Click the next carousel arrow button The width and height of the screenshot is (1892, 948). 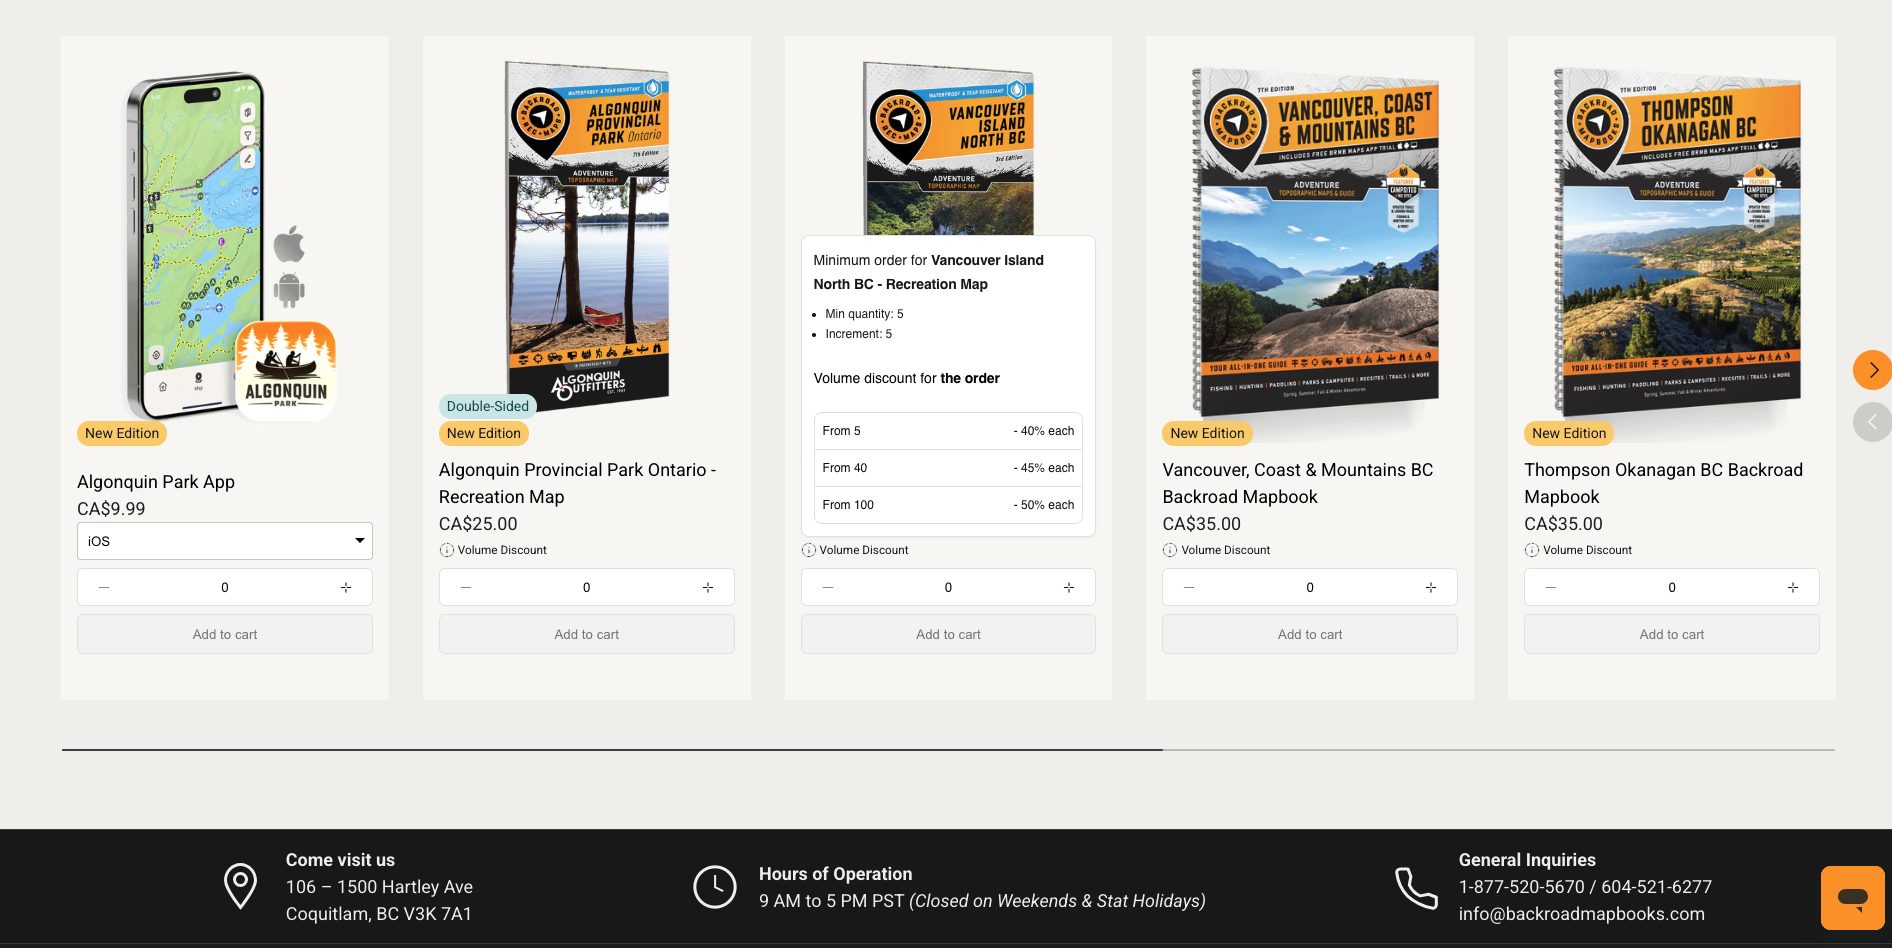point(1872,370)
